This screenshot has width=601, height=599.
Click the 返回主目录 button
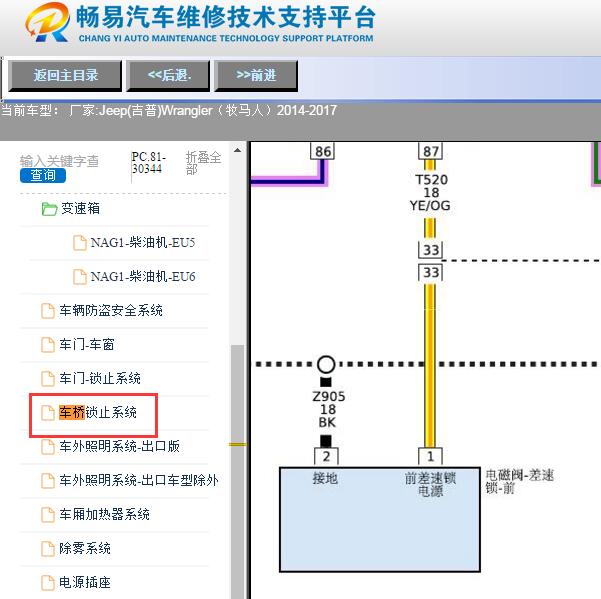(65, 75)
